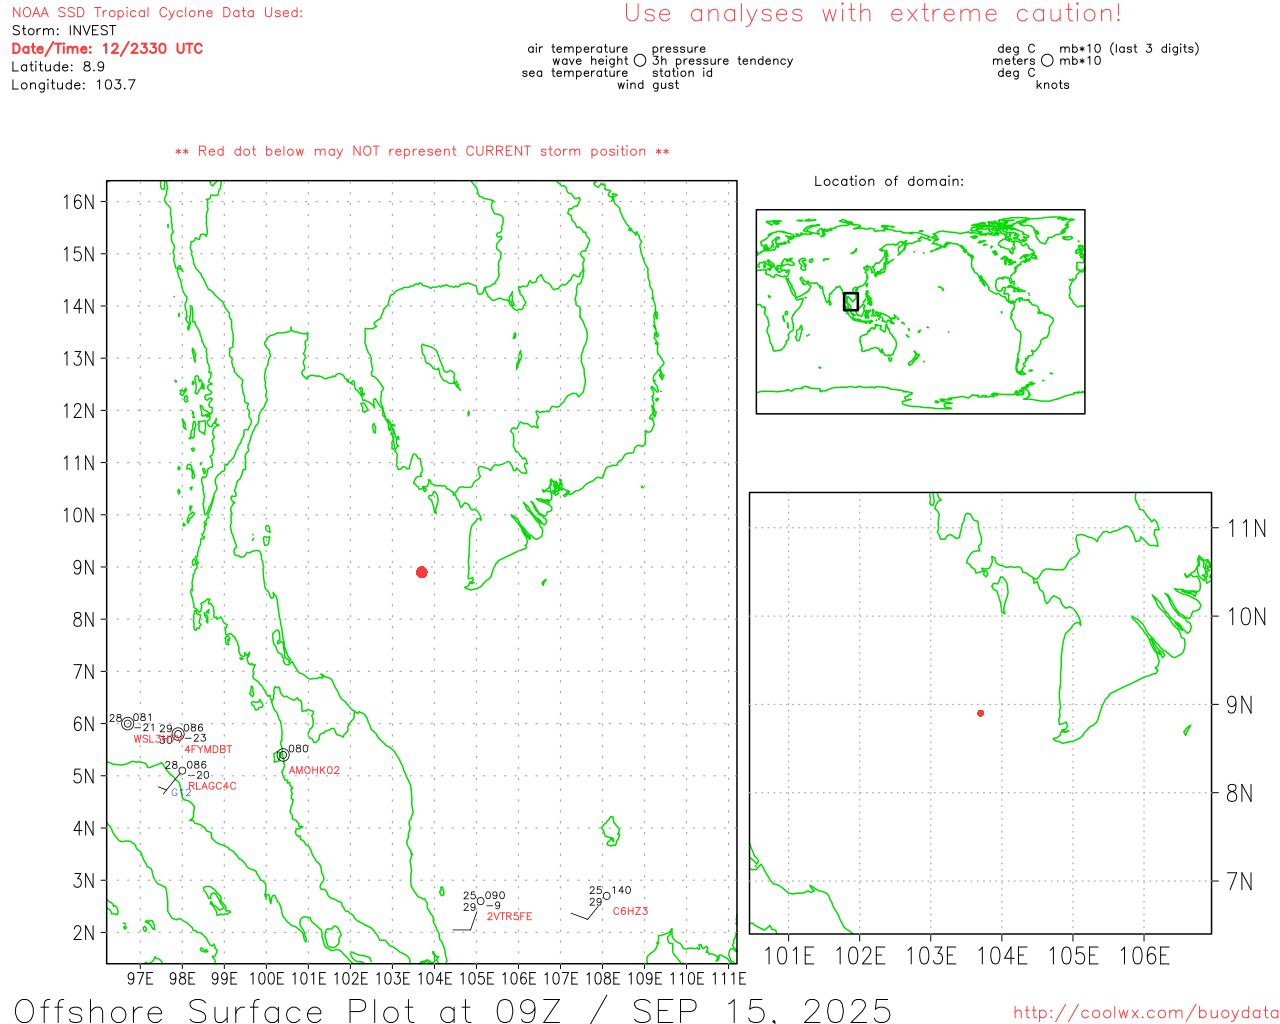The width and height of the screenshot is (1280, 1024).
Task: Click the pressure value 090 near 2VTR5FE
Action: (x=495, y=896)
